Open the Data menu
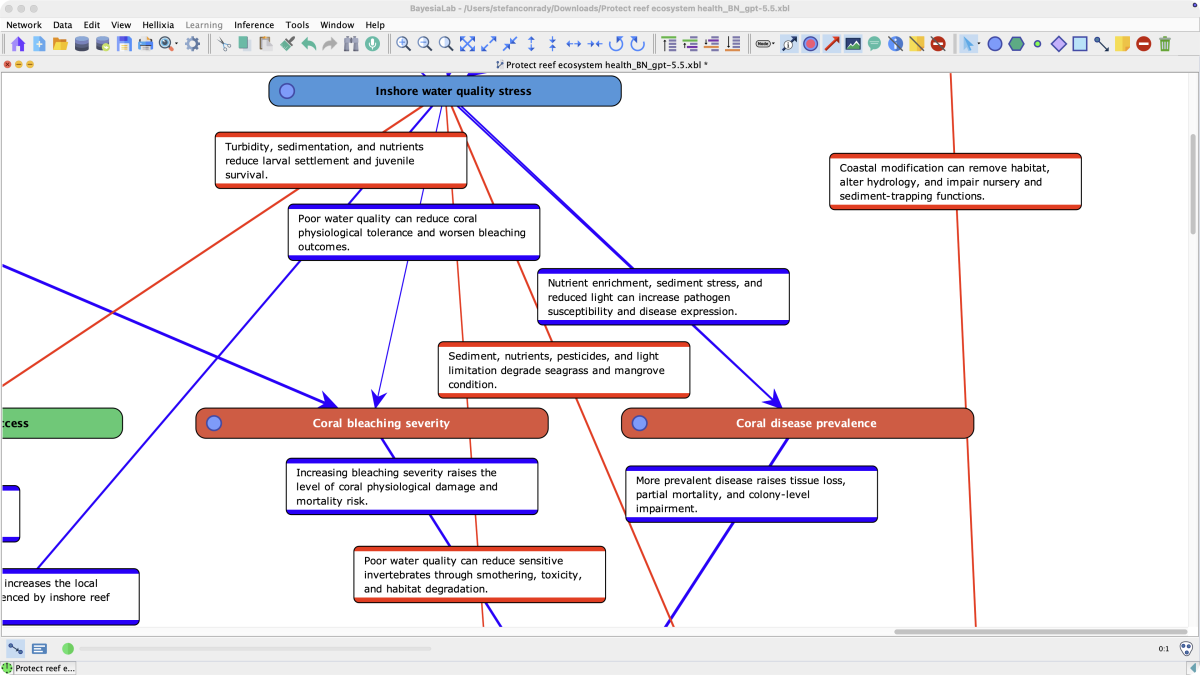The width and height of the screenshot is (1200, 675). 62,25
